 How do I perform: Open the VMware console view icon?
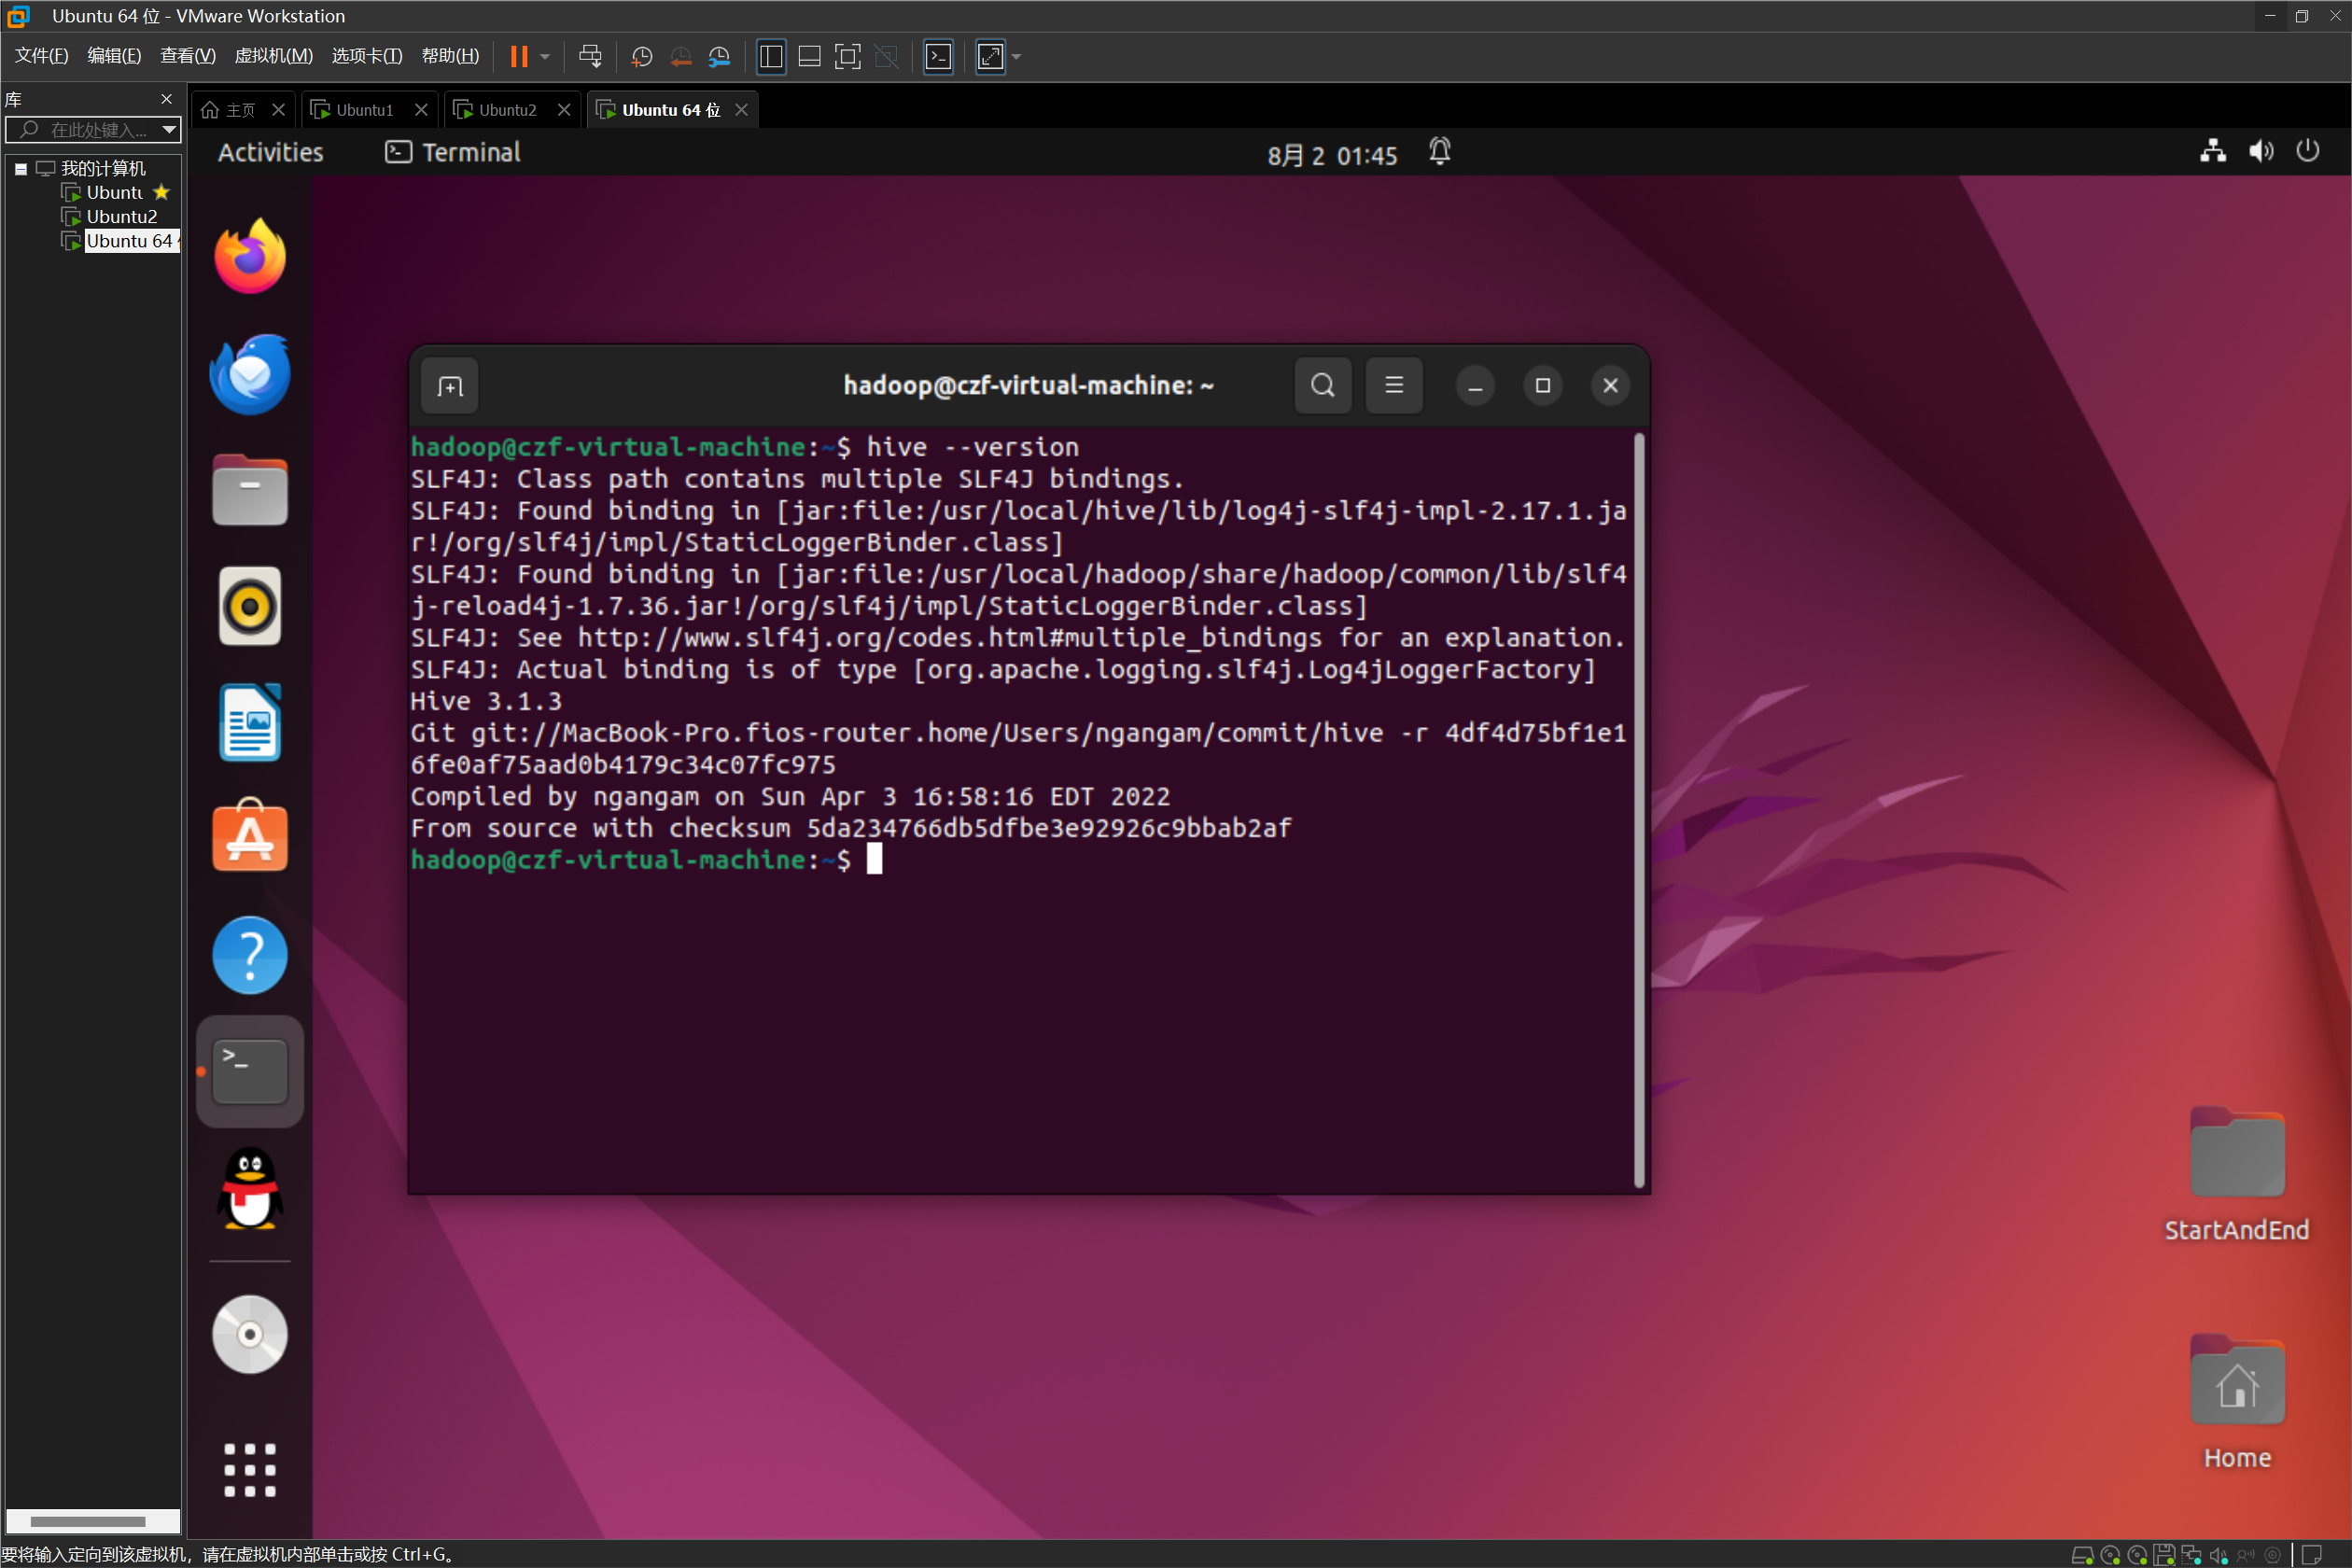pyautogui.click(x=938, y=57)
